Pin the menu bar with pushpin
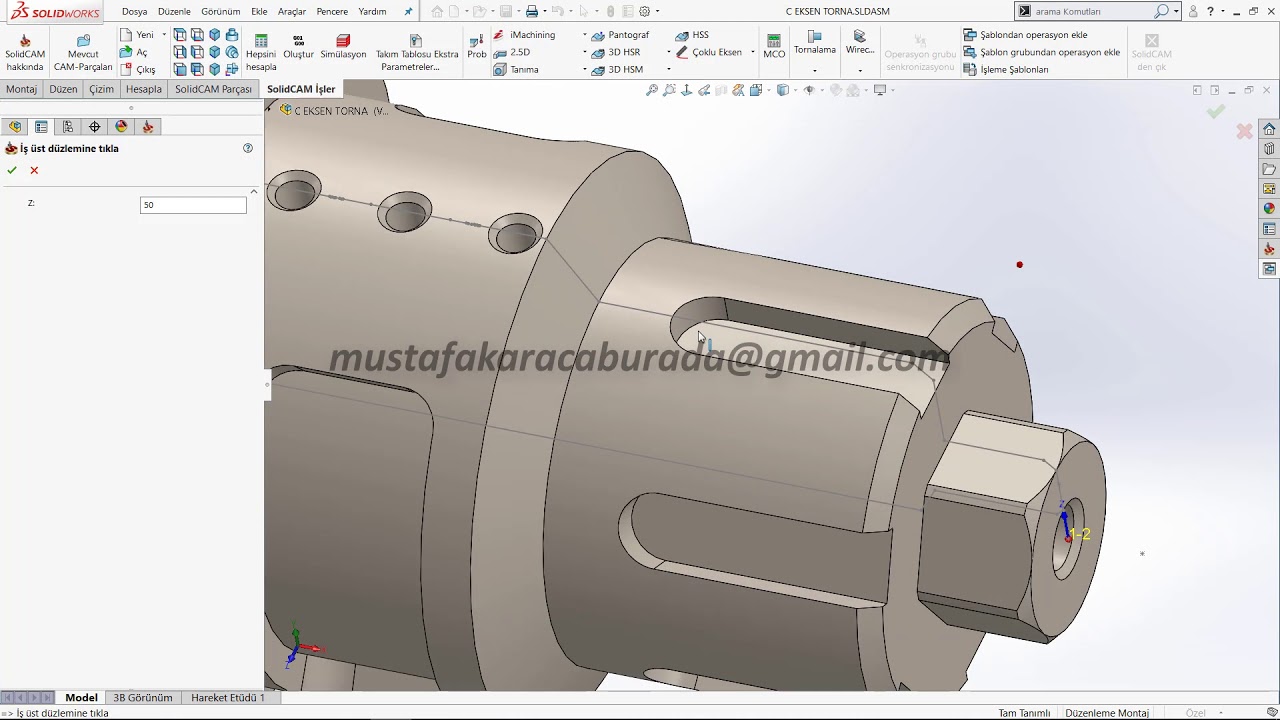The height and width of the screenshot is (720, 1280). tap(408, 12)
